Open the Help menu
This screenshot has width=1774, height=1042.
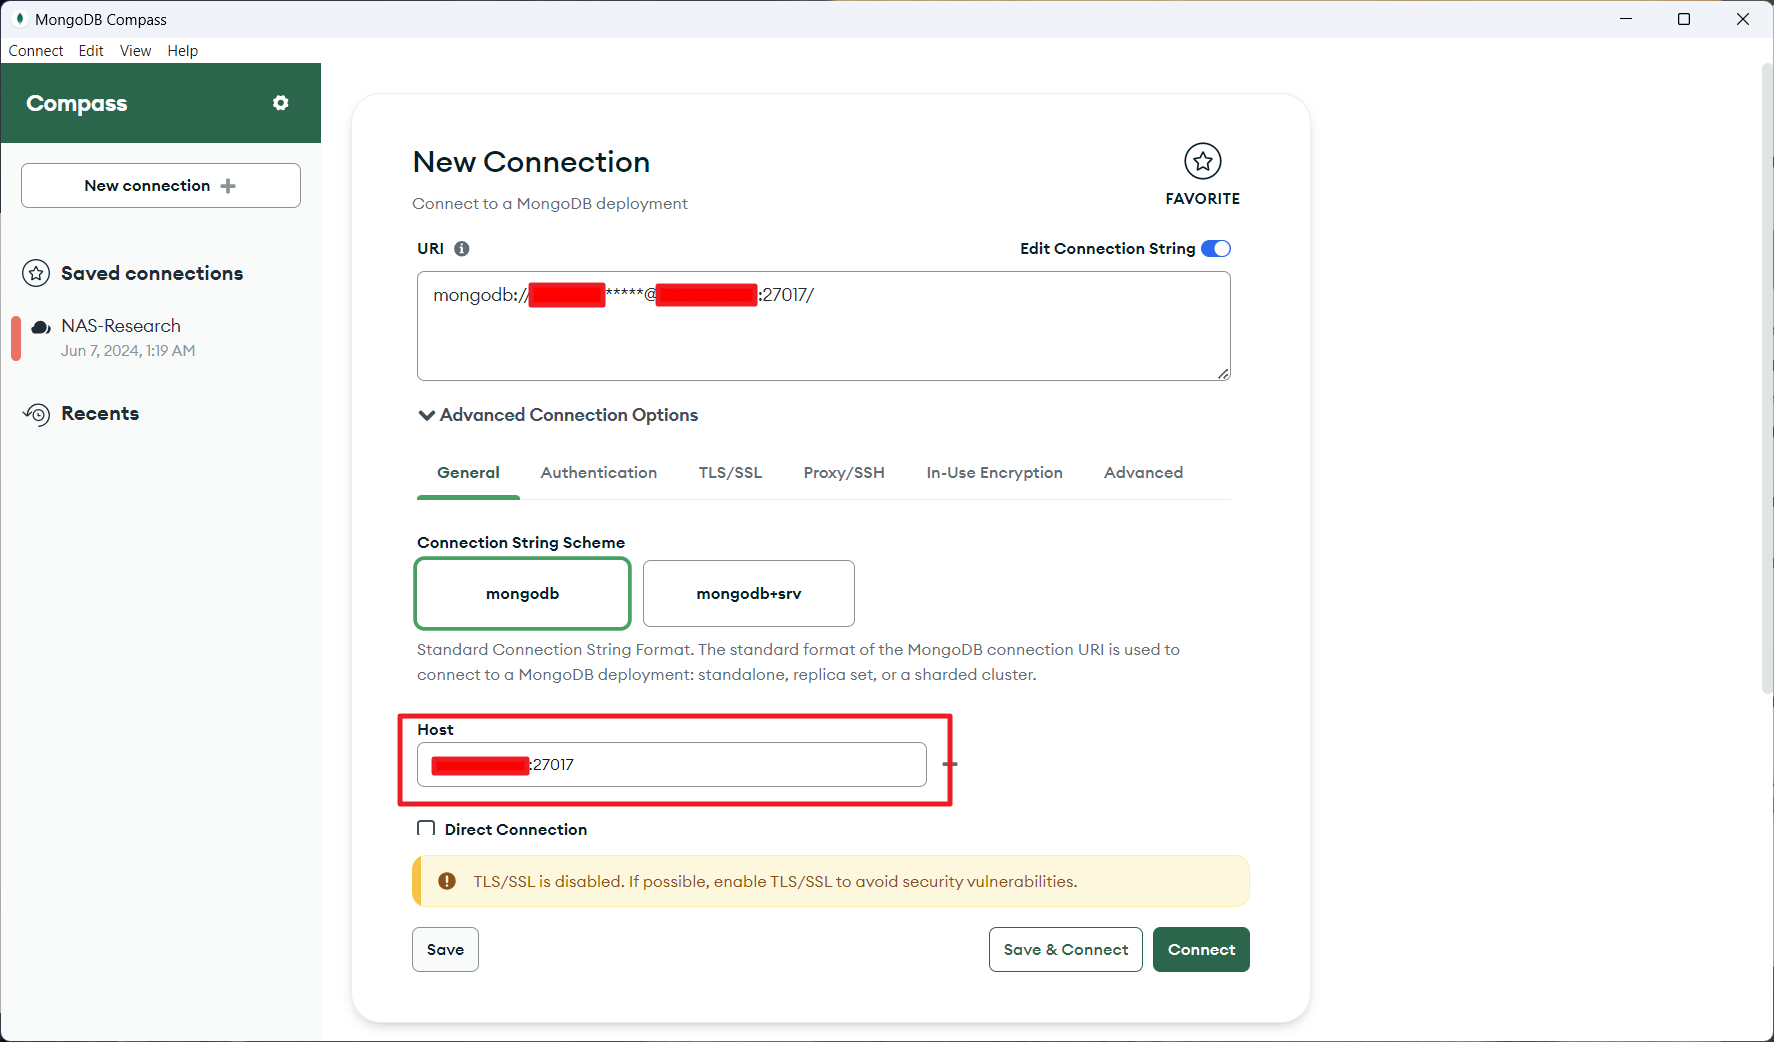183,51
